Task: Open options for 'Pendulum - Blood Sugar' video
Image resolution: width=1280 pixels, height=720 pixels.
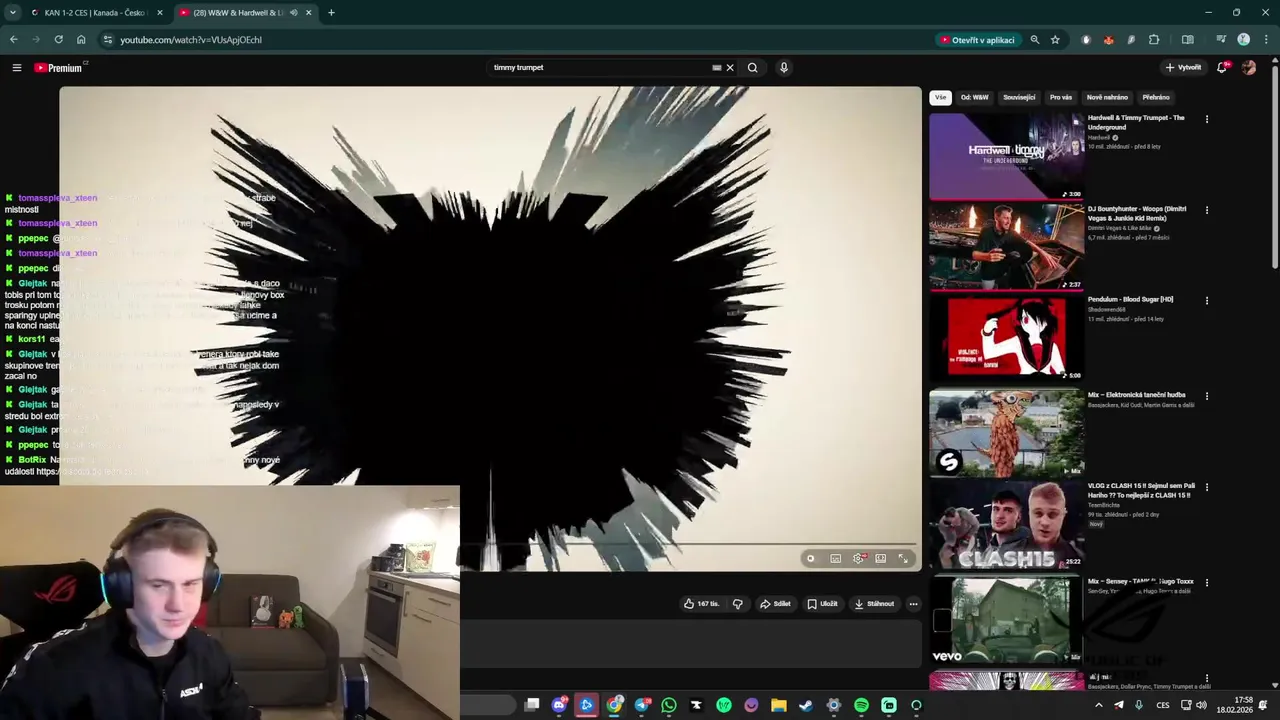Action: click(x=1206, y=300)
